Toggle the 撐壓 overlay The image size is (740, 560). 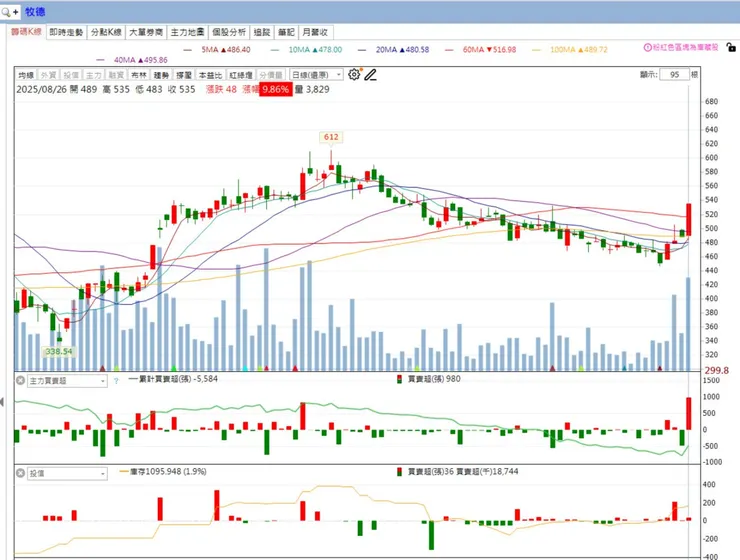pyautogui.click(x=184, y=75)
